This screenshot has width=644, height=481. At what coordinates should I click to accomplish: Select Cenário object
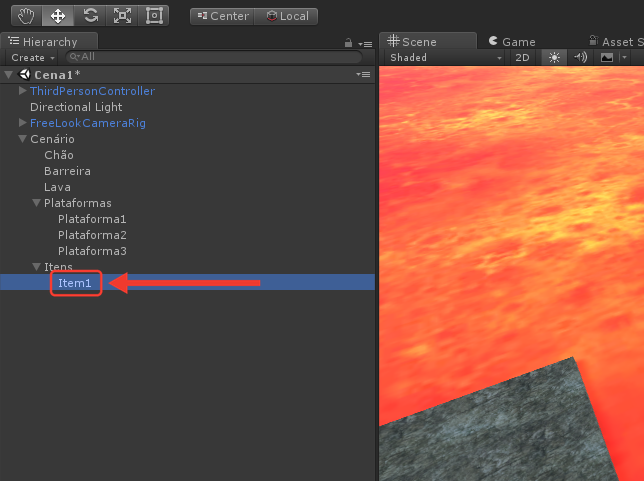(x=52, y=139)
